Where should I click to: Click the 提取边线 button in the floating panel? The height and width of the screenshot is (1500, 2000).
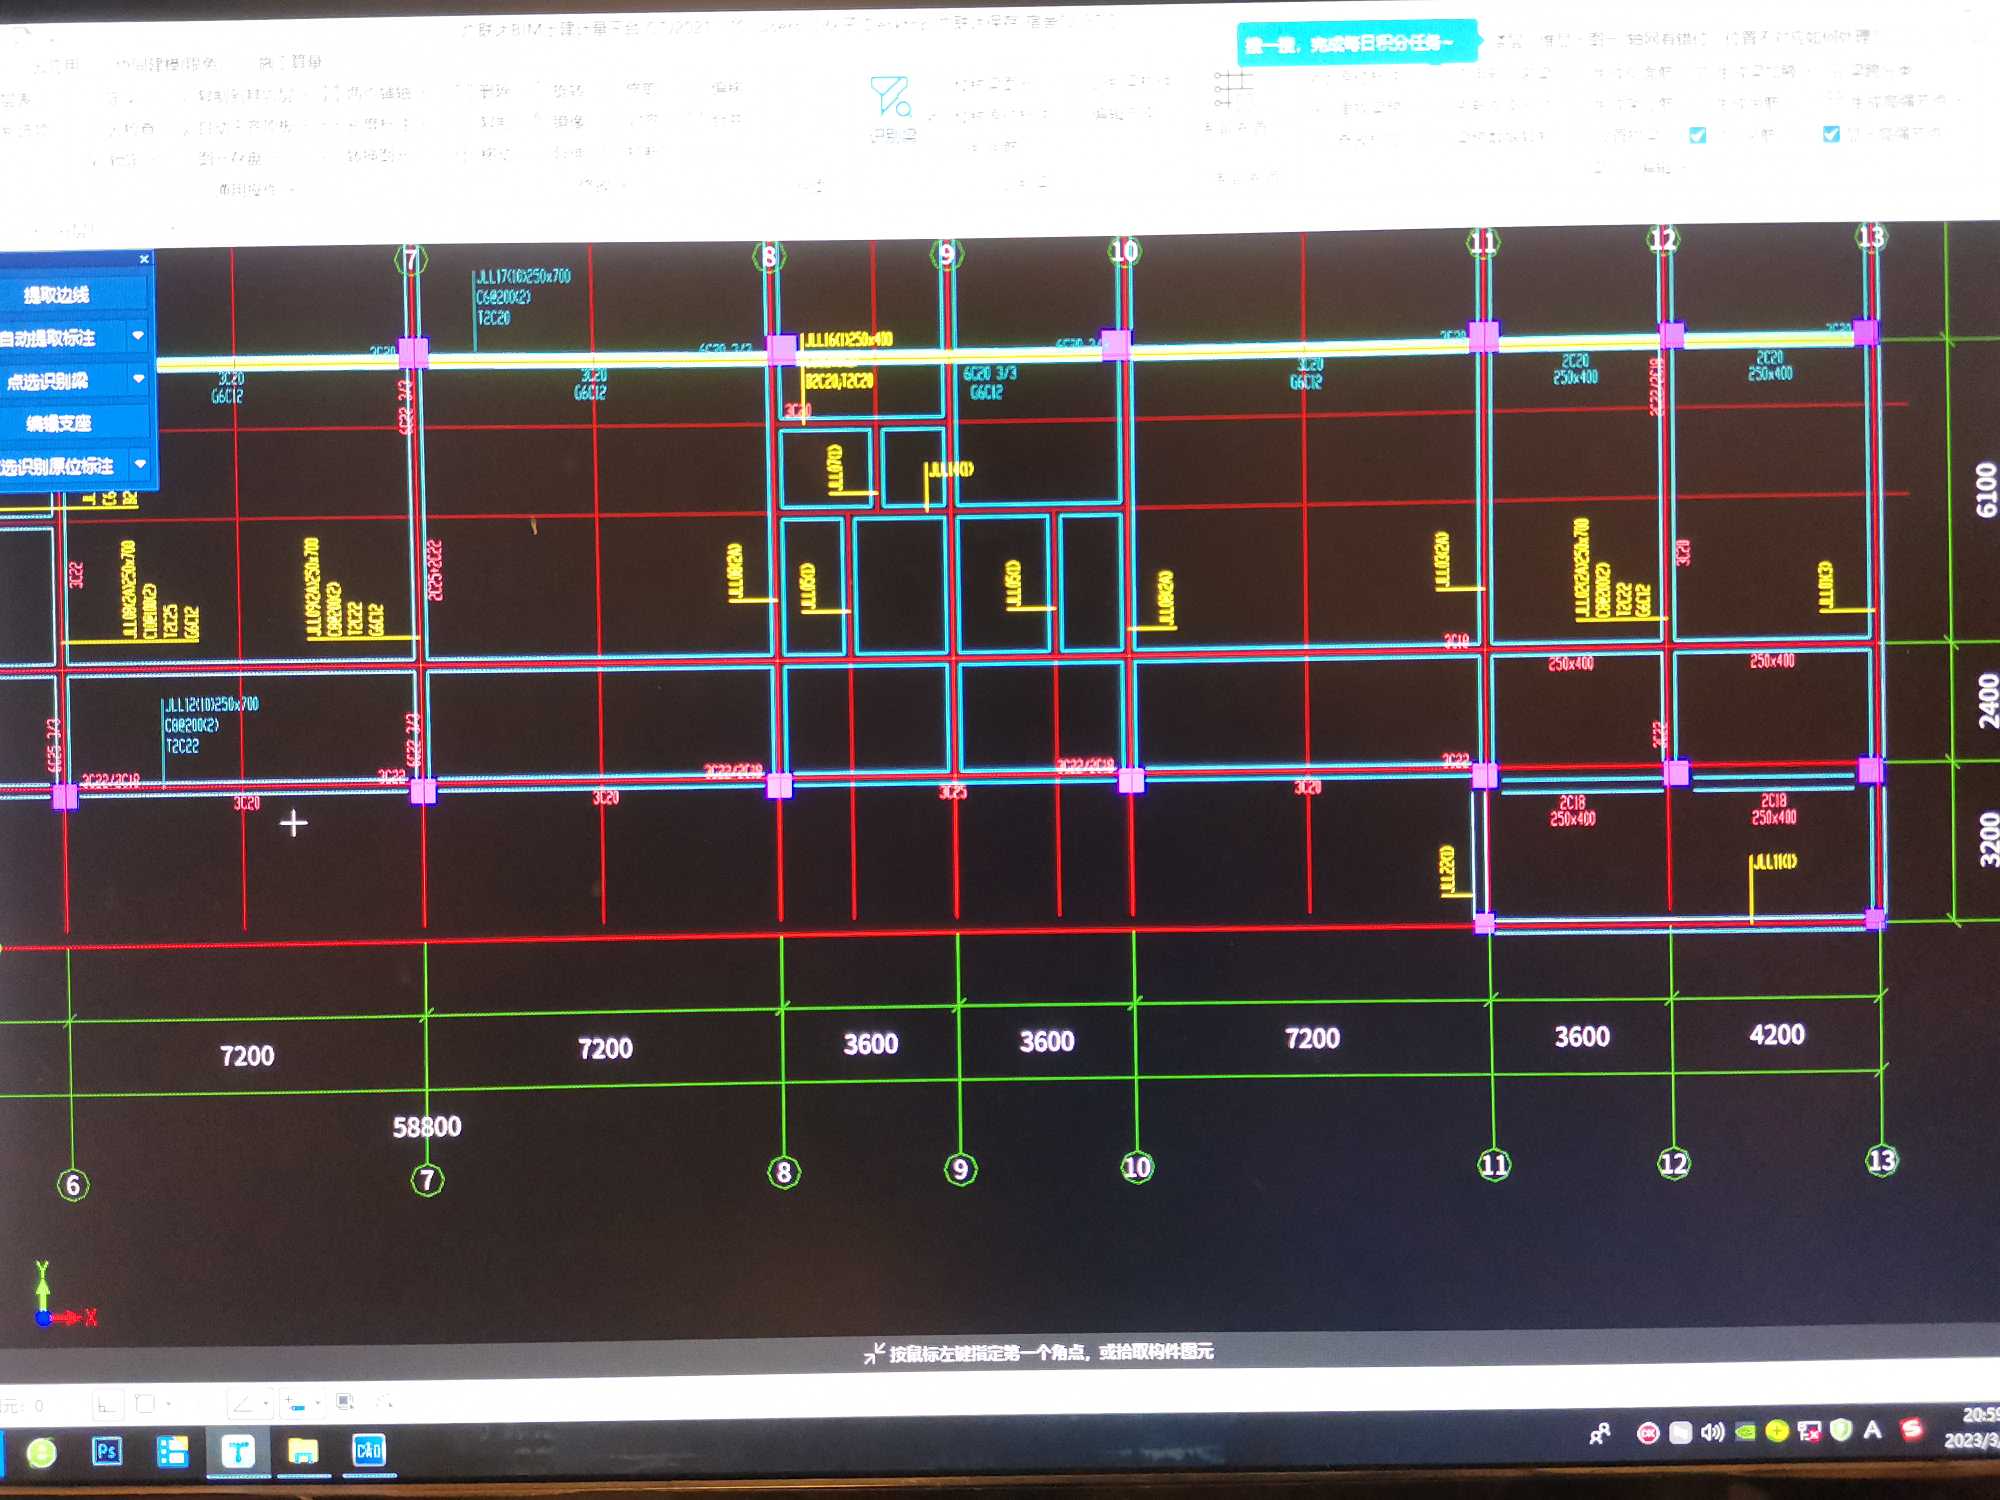click(72, 295)
